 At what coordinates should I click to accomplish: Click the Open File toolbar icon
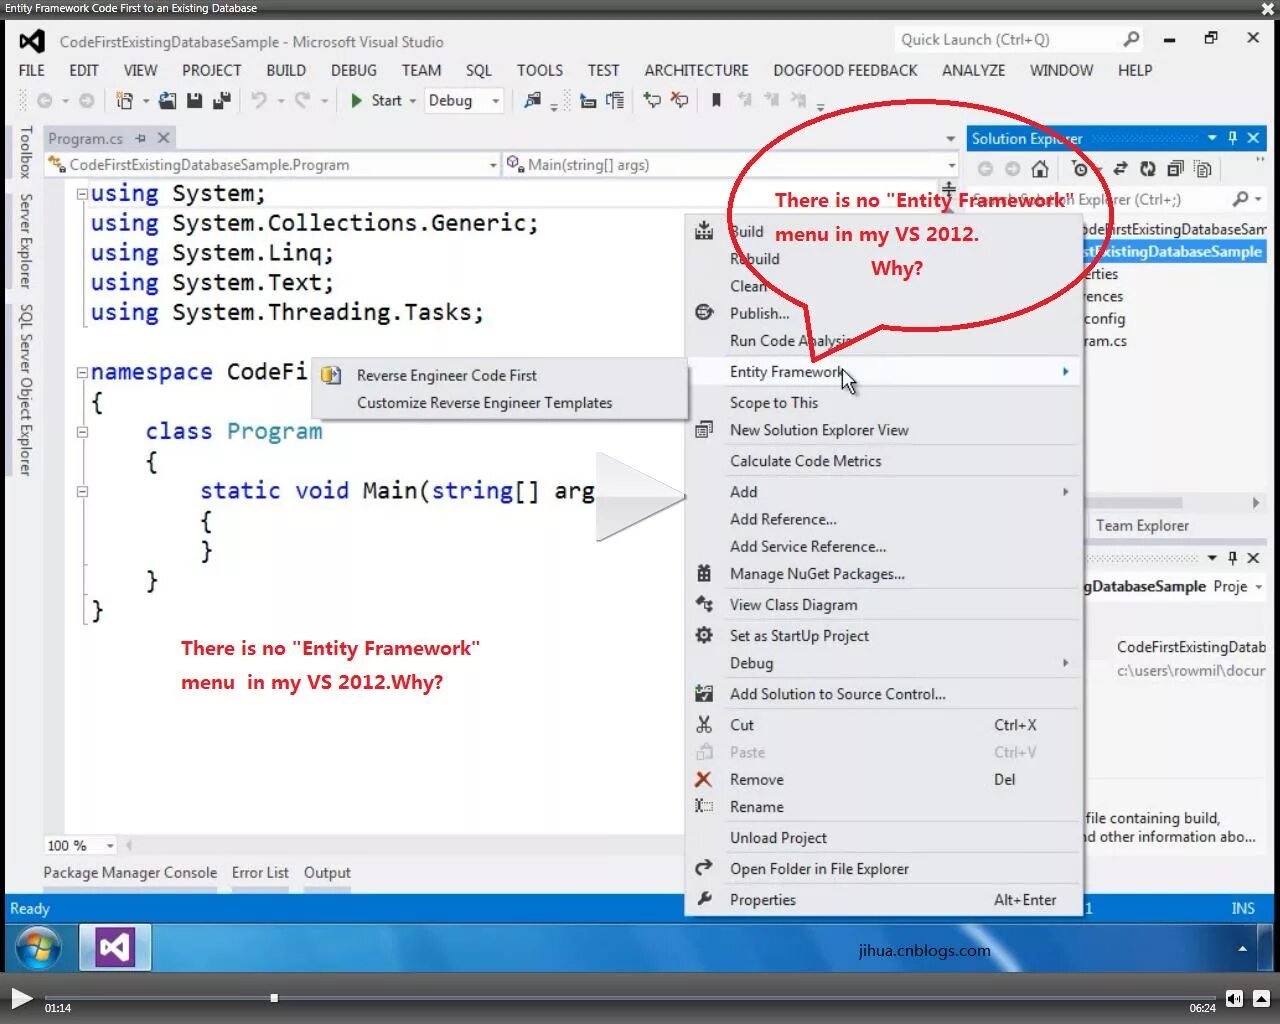(x=167, y=100)
